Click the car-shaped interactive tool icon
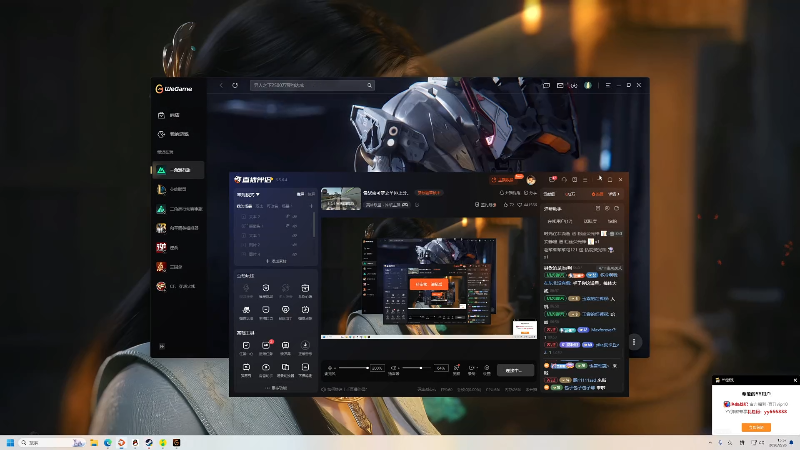The height and width of the screenshot is (450, 800). click(246, 312)
